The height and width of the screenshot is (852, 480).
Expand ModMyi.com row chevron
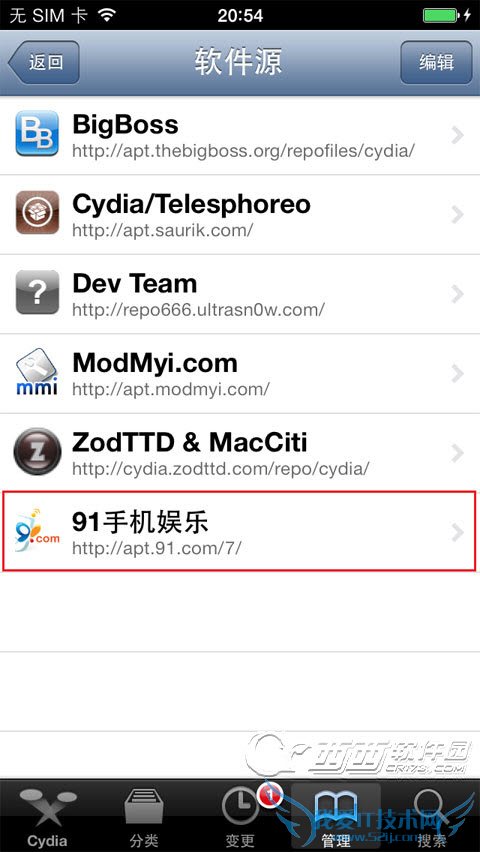pos(458,373)
